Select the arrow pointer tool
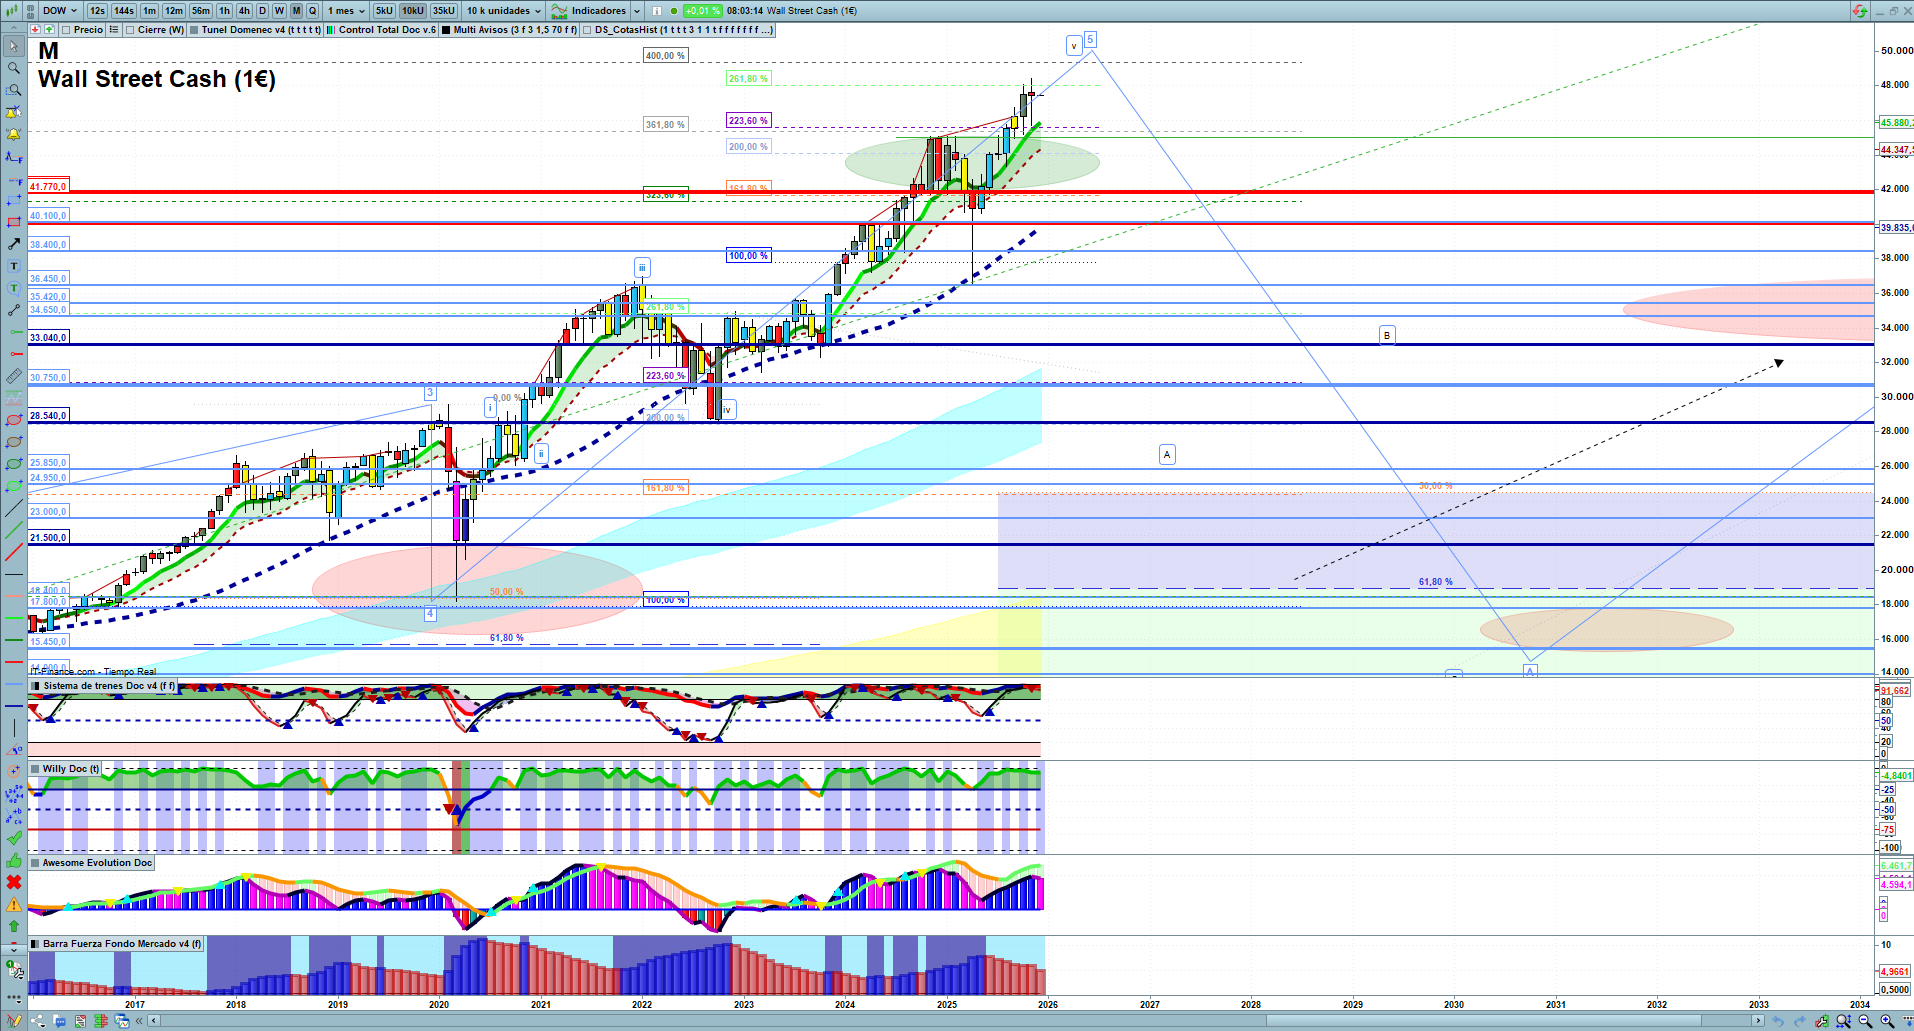The height and width of the screenshot is (1031, 1914). tap(14, 46)
